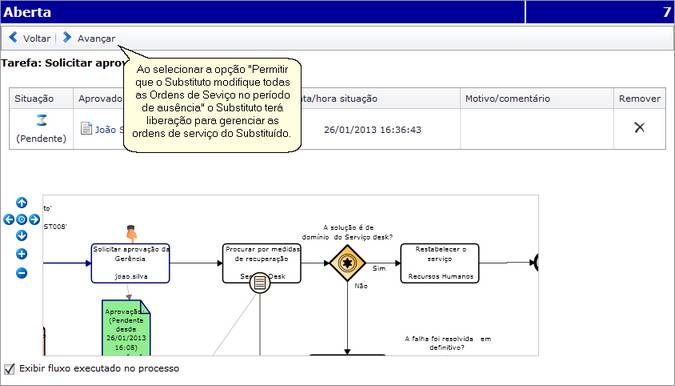Select the Restabelecer o serviço task box
675x386 pixels.
point(440,263)
